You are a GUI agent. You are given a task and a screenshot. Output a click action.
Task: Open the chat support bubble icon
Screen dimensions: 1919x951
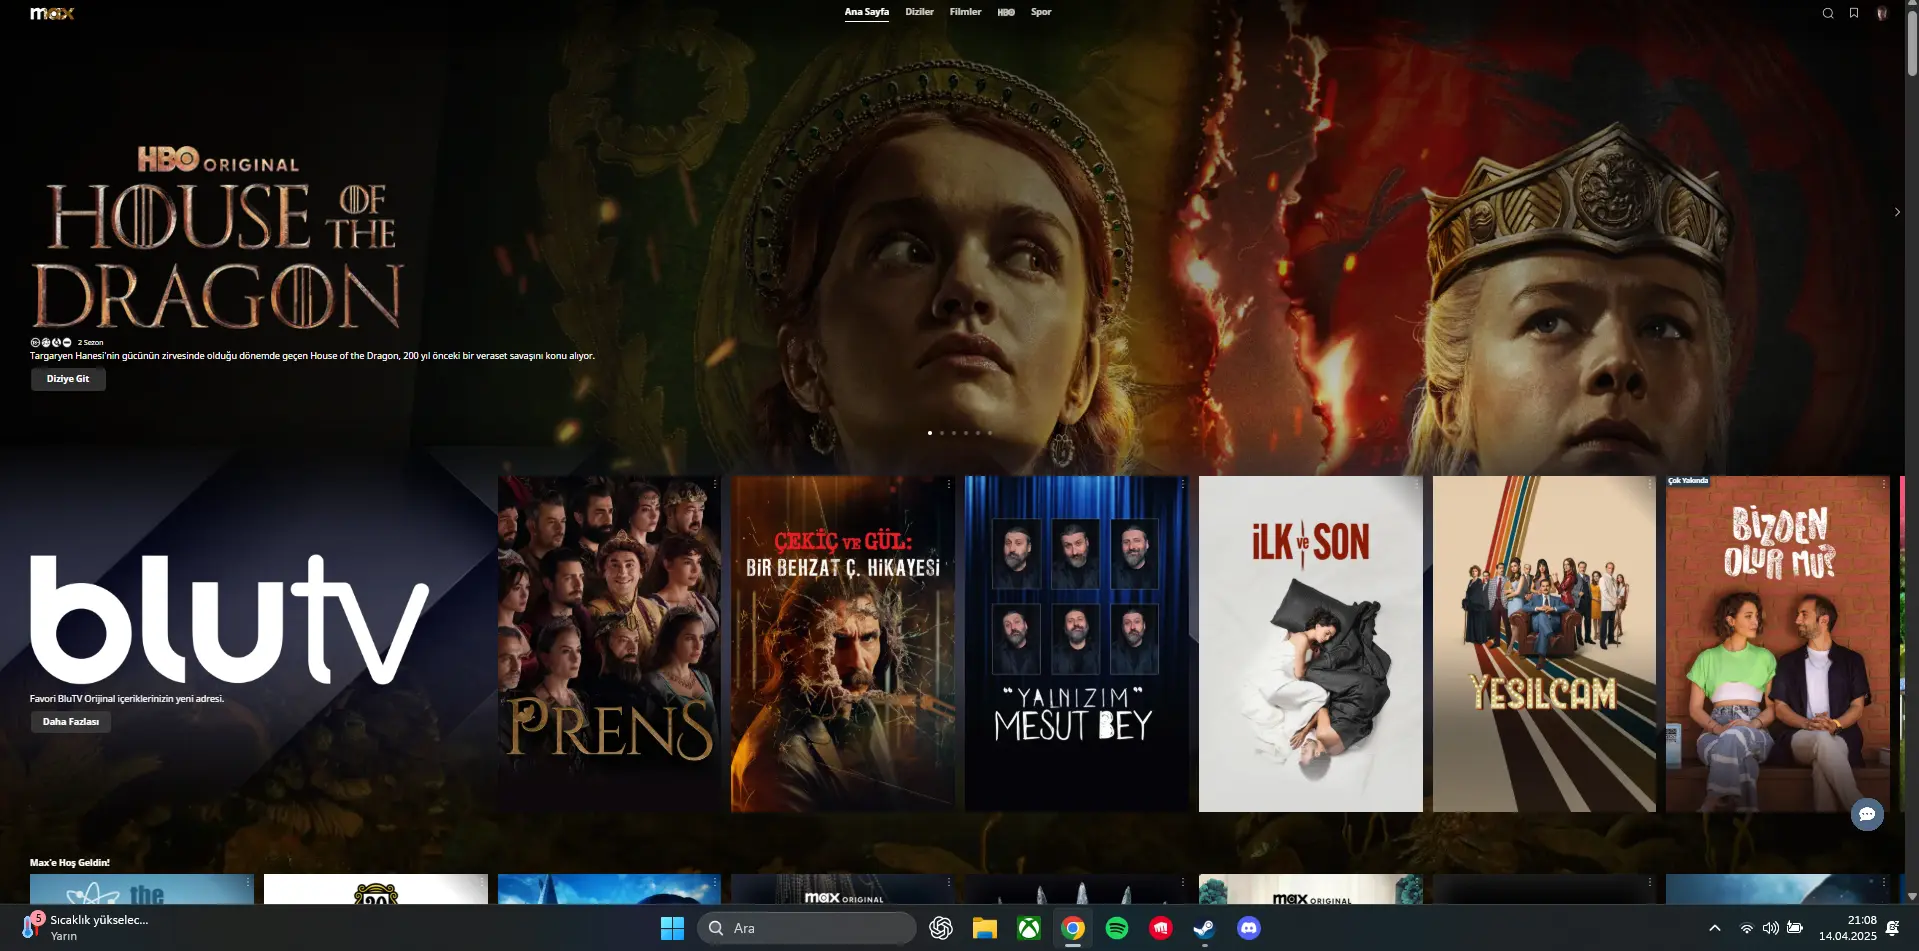[x=1867, y=814]
